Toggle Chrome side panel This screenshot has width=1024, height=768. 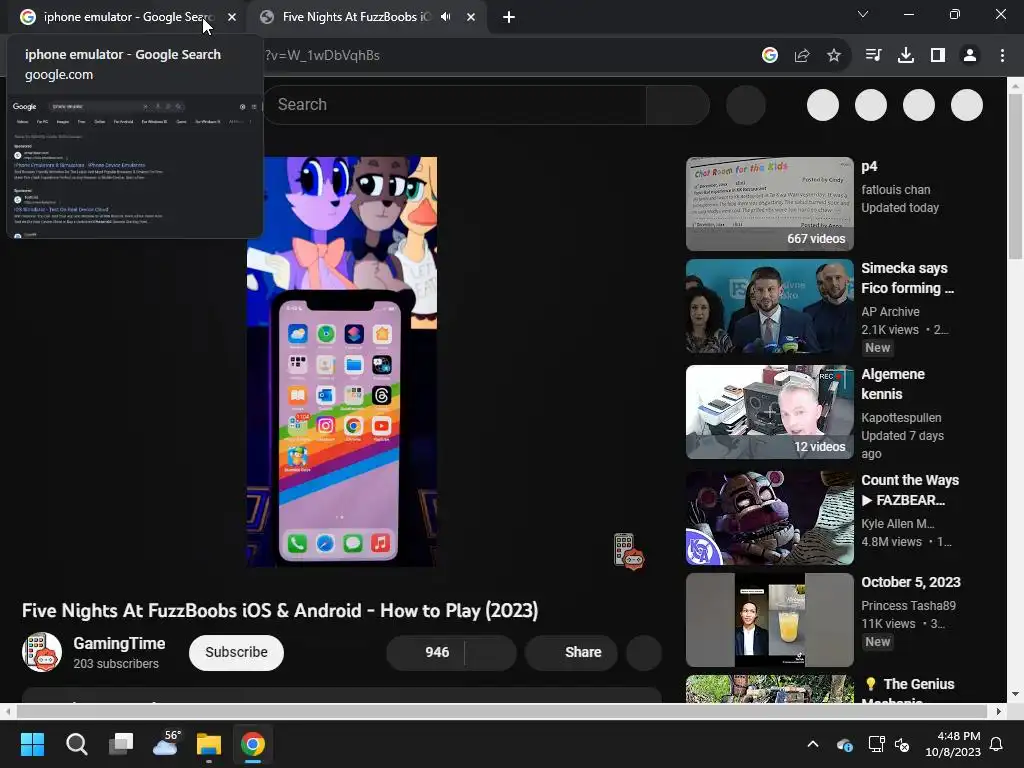pyautogui.click(x=938, y=56)
